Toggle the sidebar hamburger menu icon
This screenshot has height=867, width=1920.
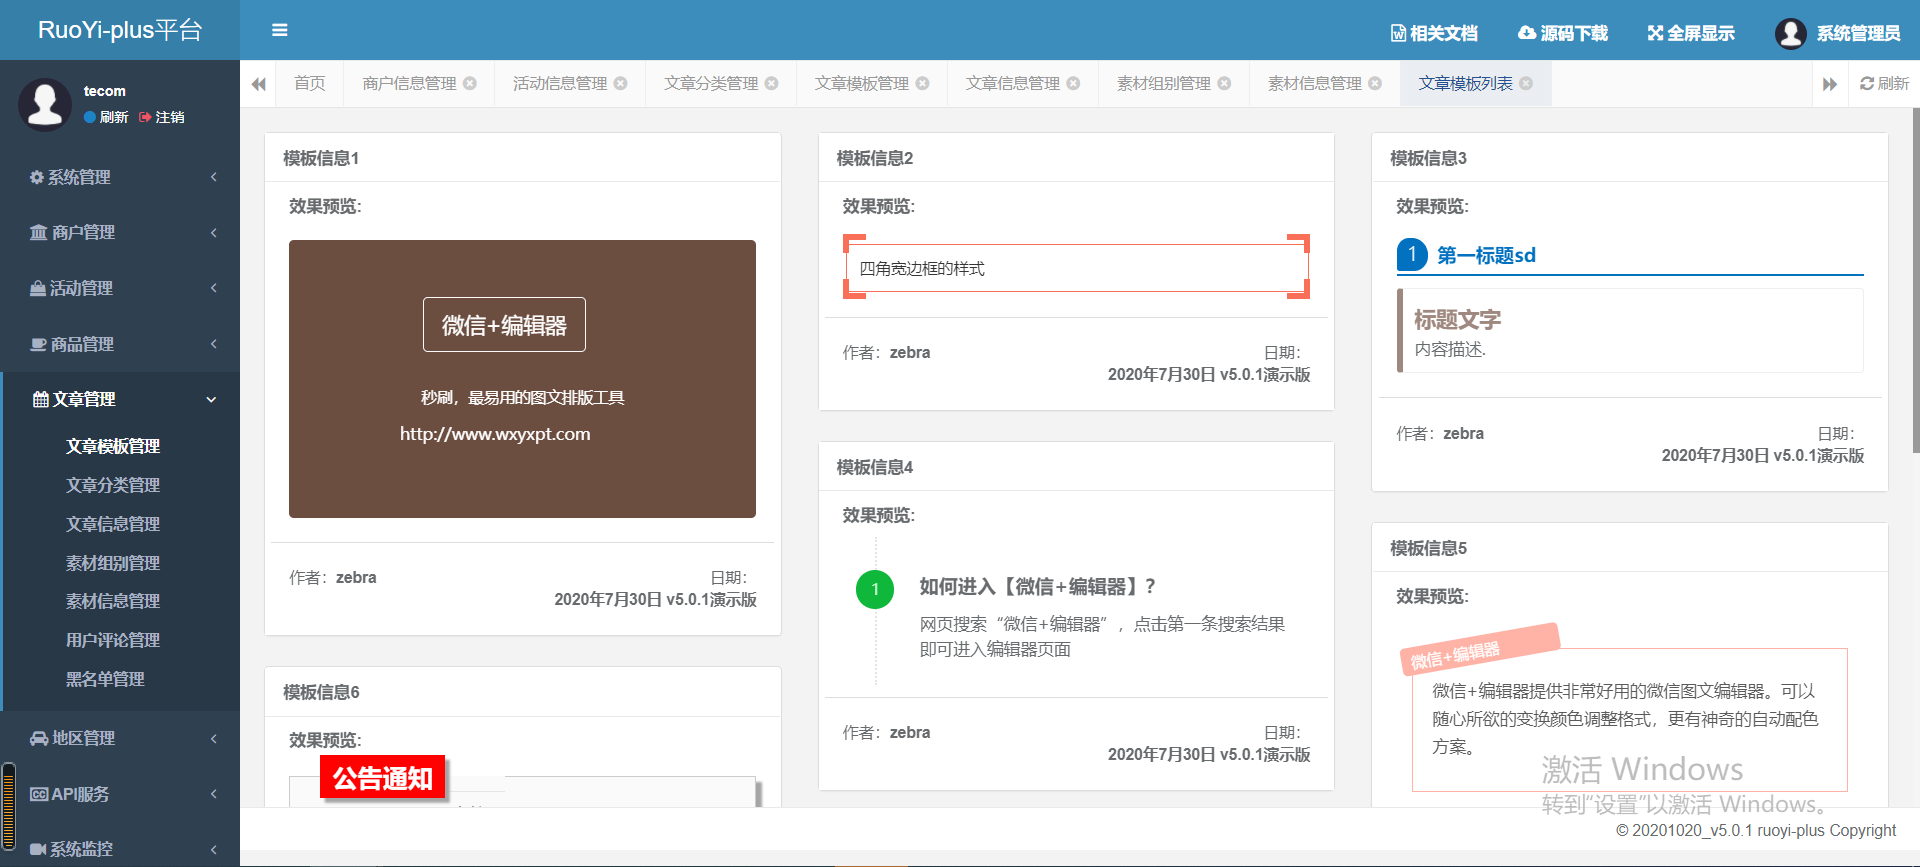[x=280, y=30]
